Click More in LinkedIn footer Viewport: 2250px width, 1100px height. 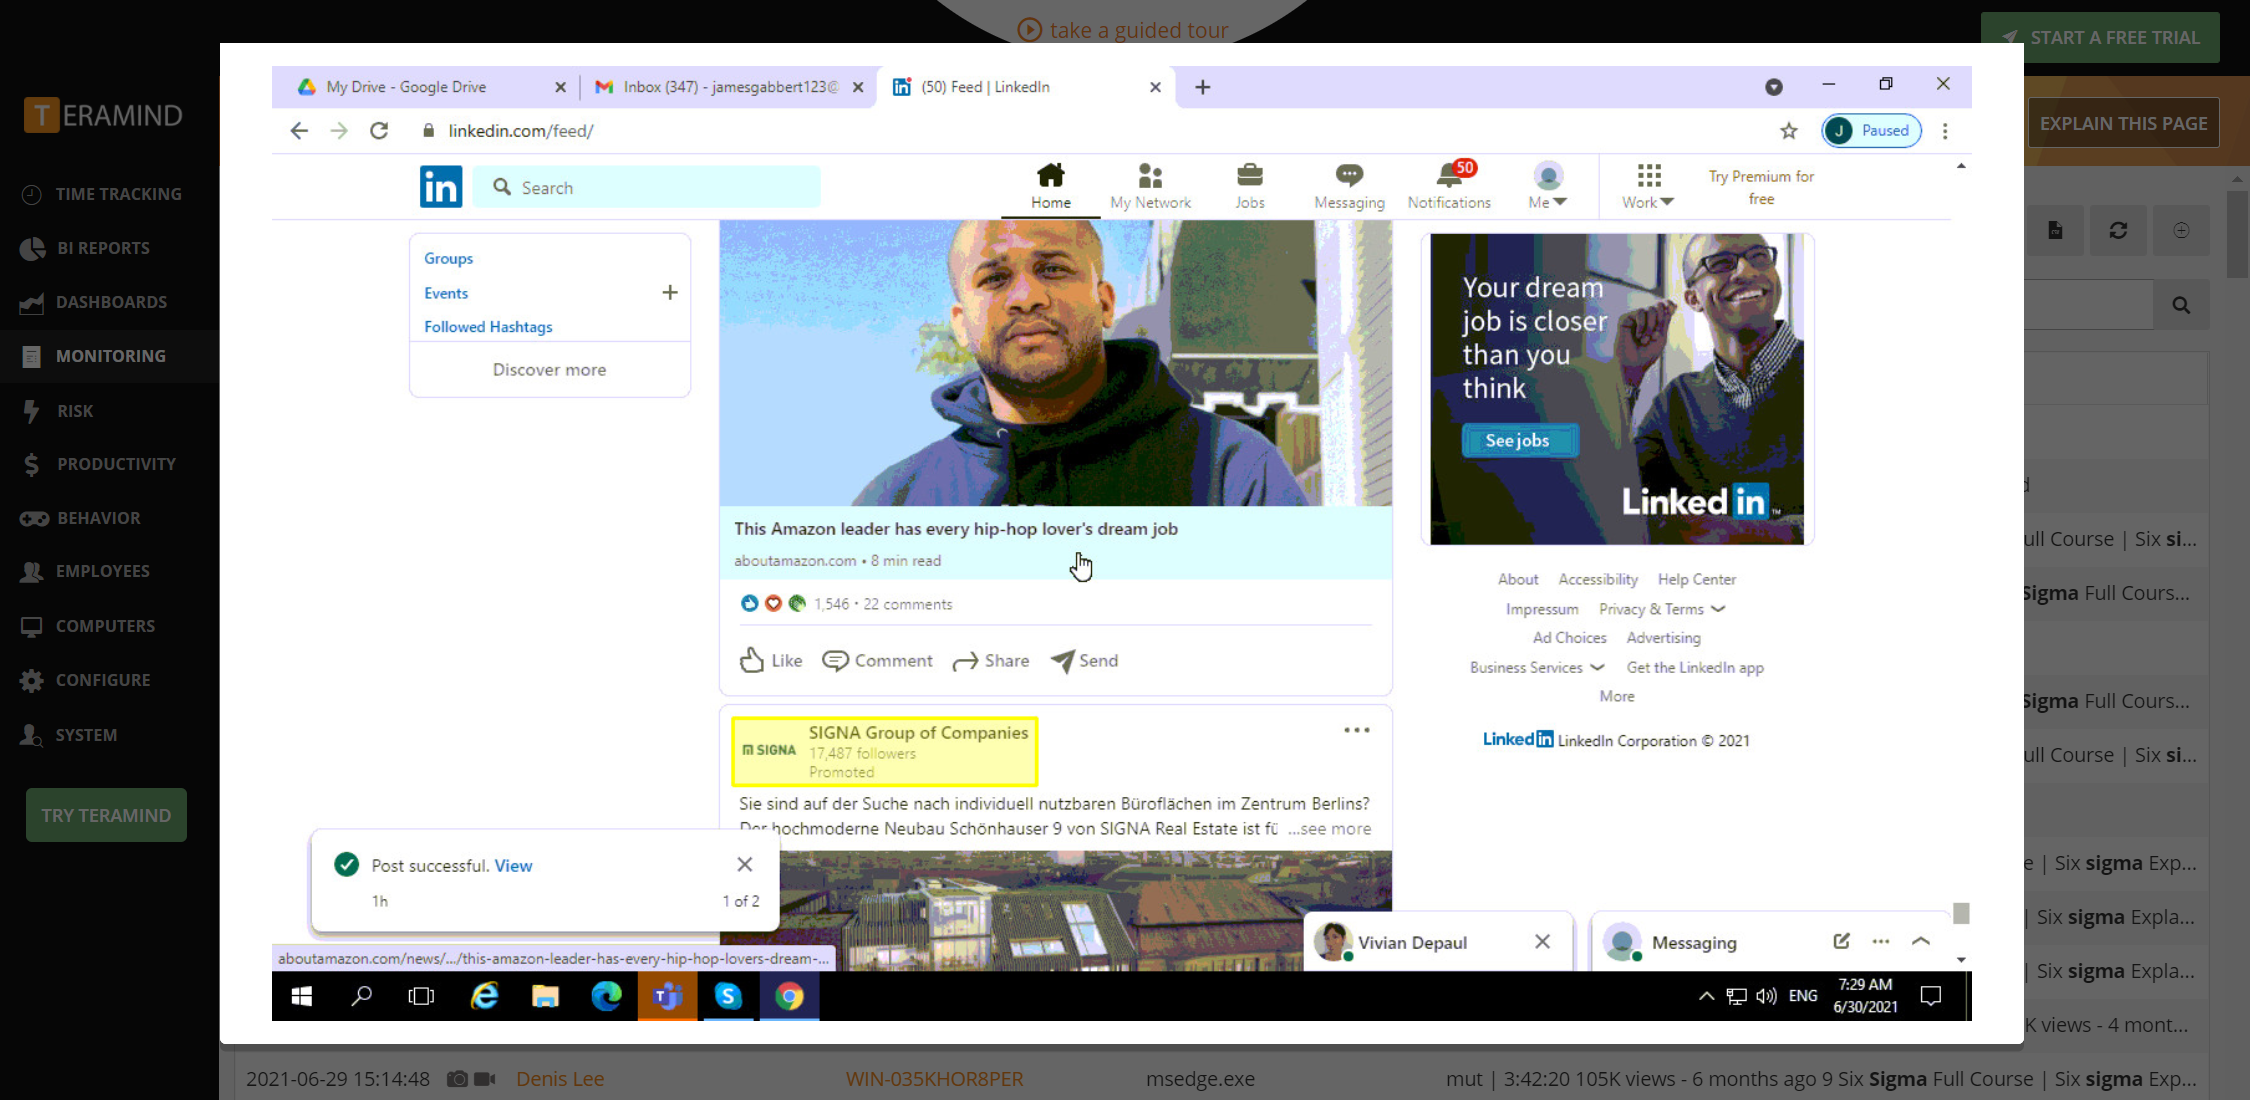pos(1617,696)
